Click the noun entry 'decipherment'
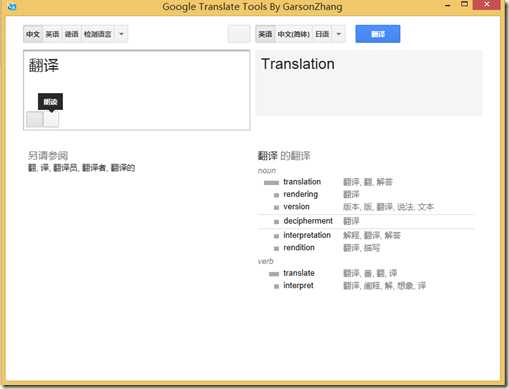This screenshot has width=509, height=389. point(308,221)
